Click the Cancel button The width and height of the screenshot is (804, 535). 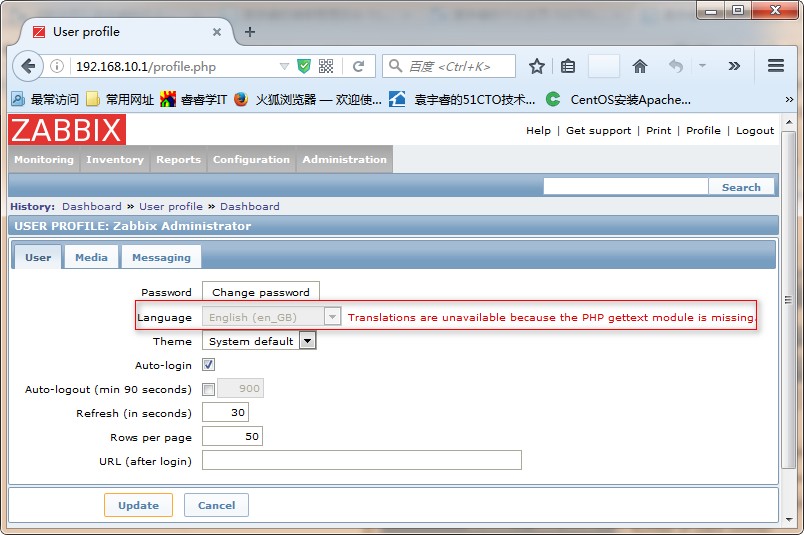pos(216,505)
